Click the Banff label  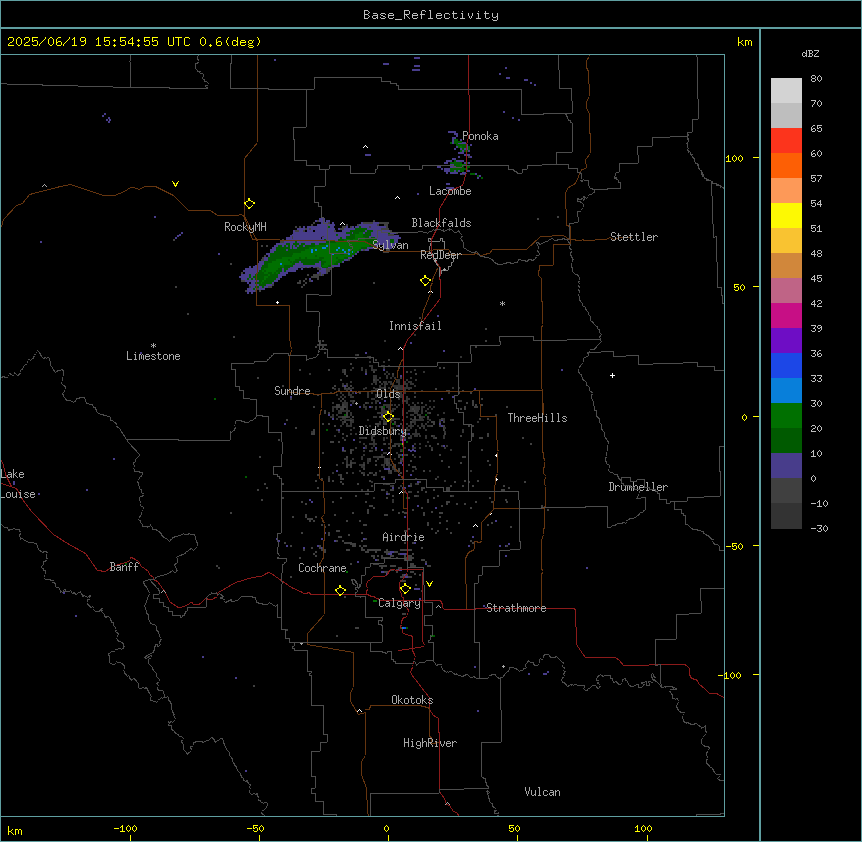124,567
